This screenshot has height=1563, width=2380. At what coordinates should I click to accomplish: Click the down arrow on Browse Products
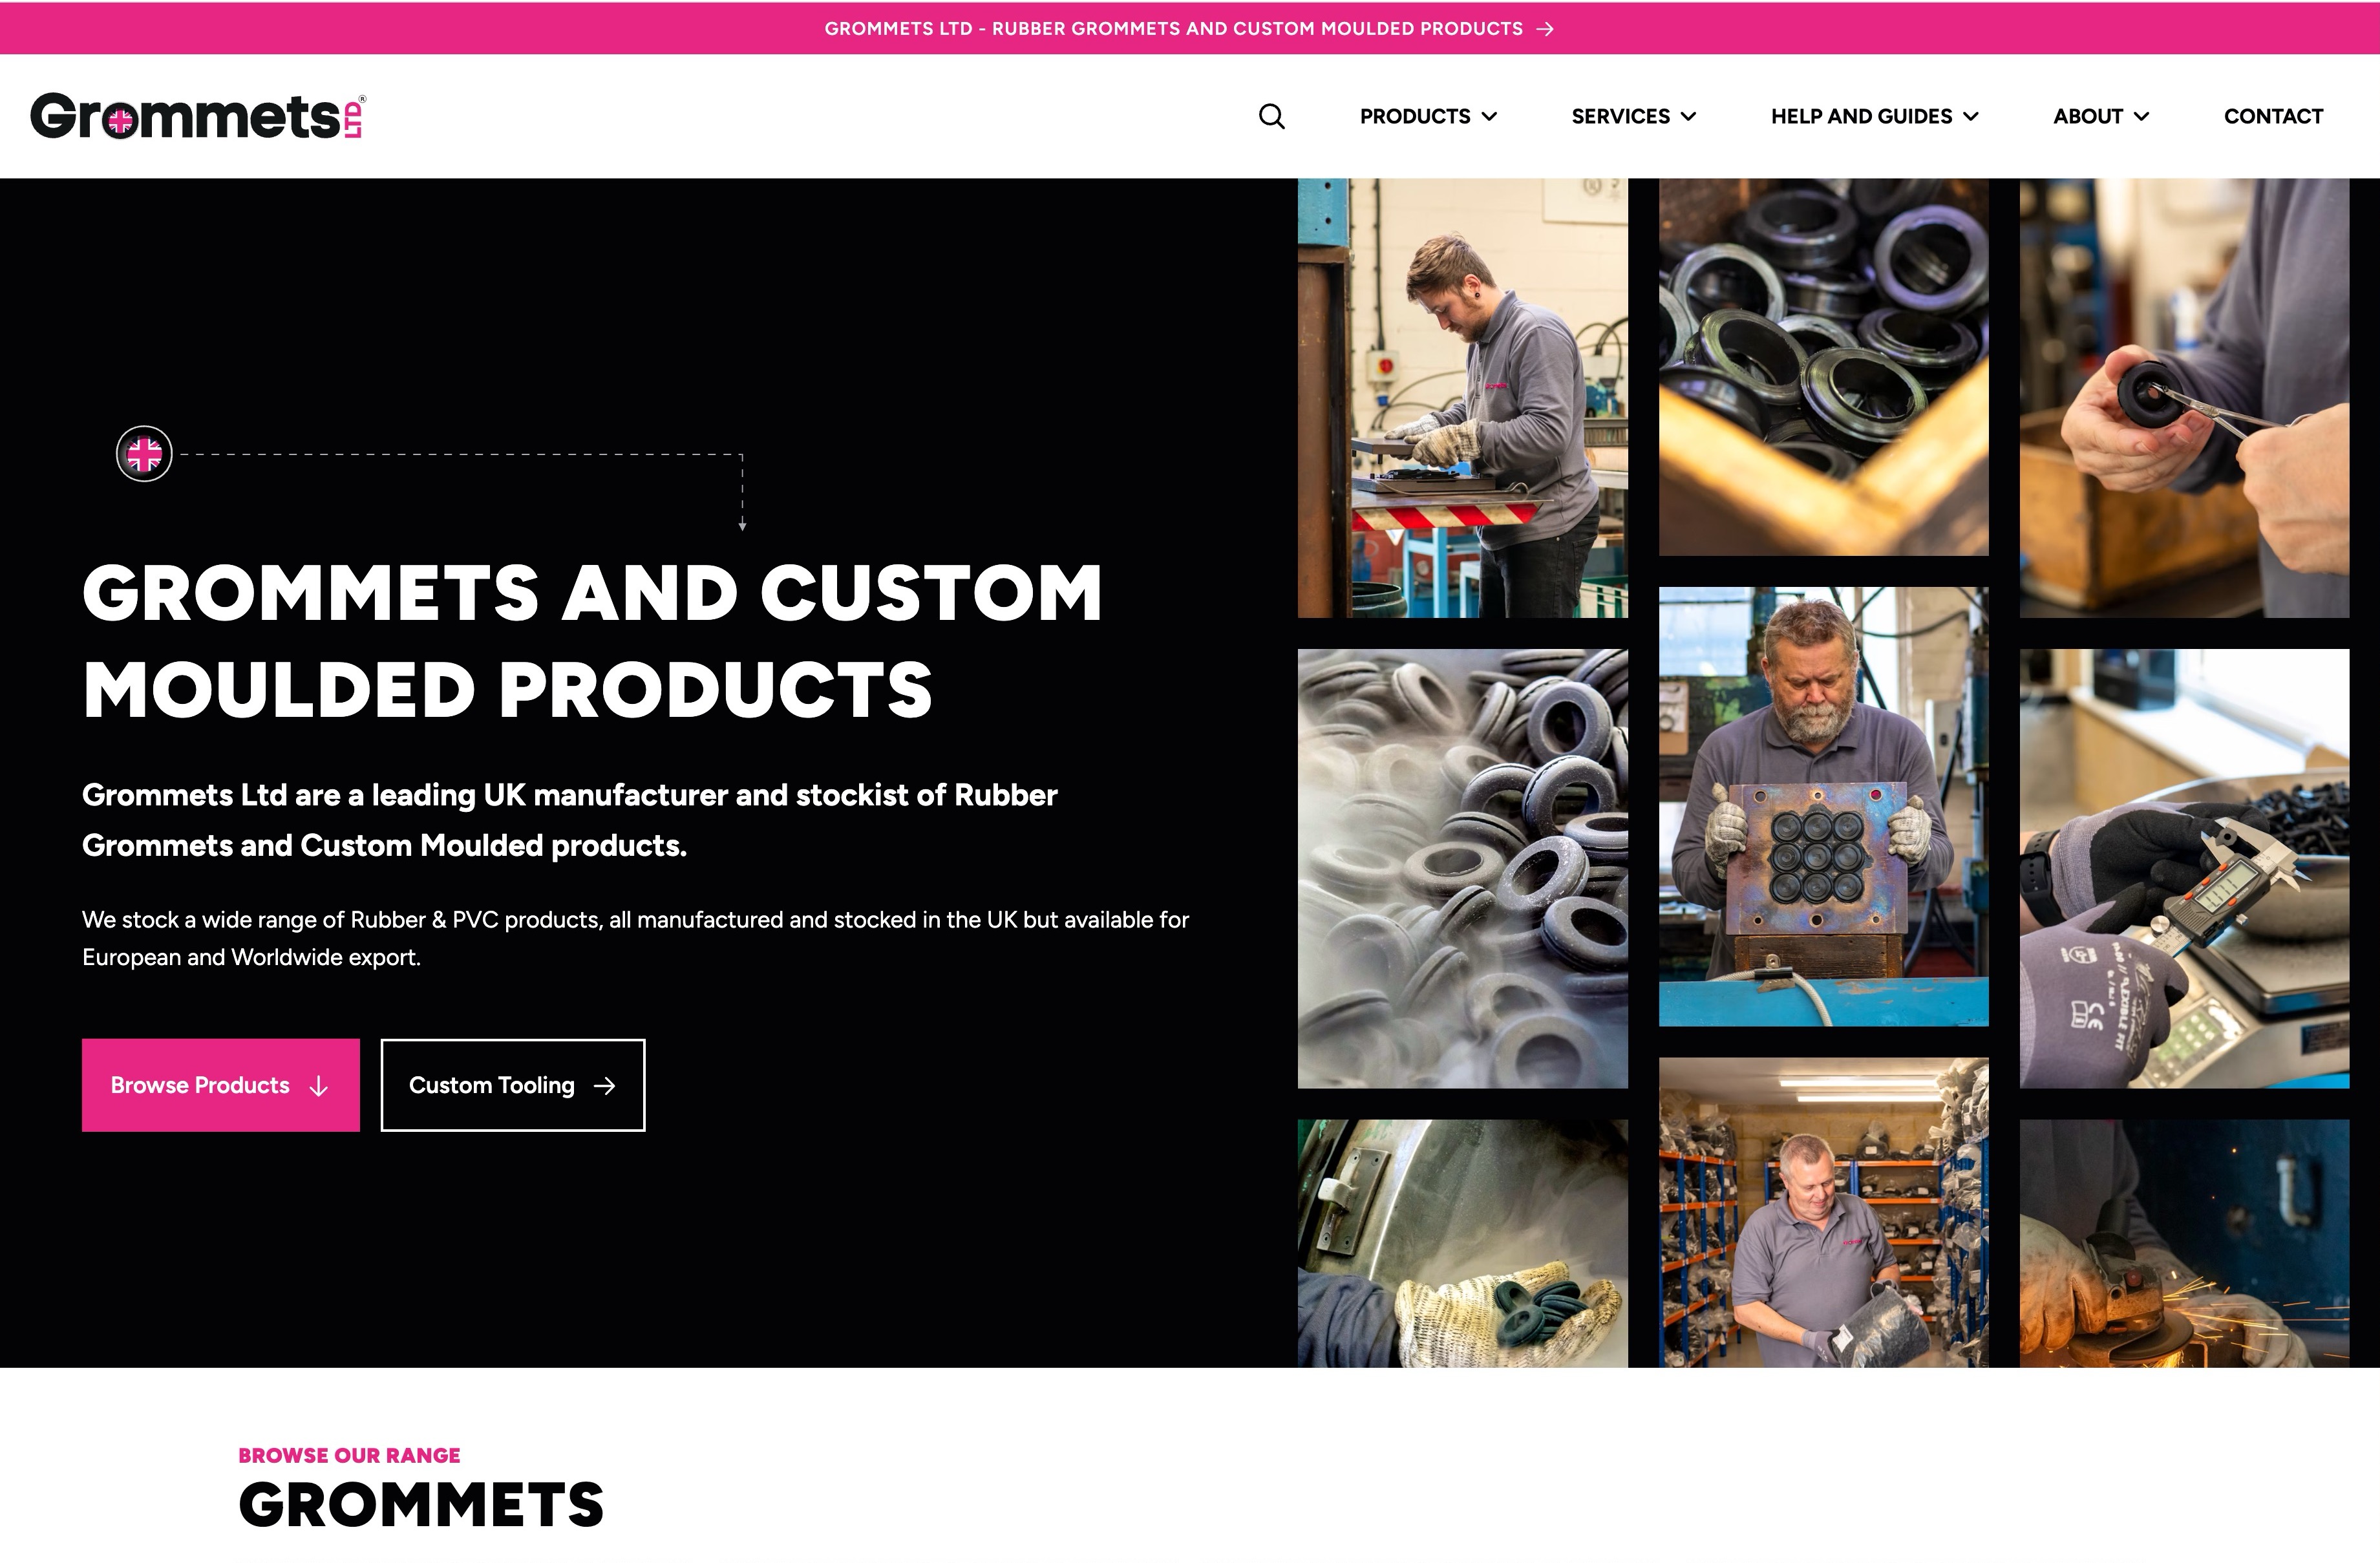click(x=319, y=1086)
